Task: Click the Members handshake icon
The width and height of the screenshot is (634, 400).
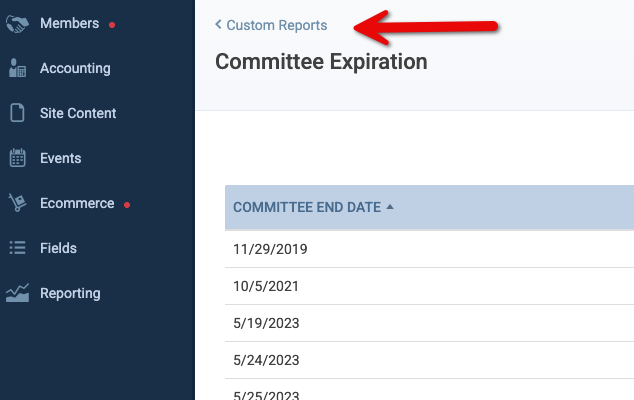Action: tap(17, 24)
